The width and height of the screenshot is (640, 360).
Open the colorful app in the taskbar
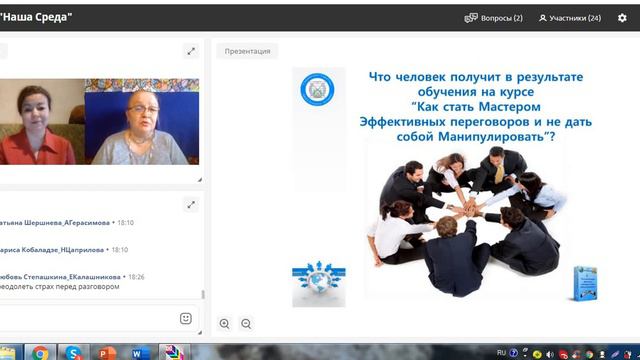174,353
